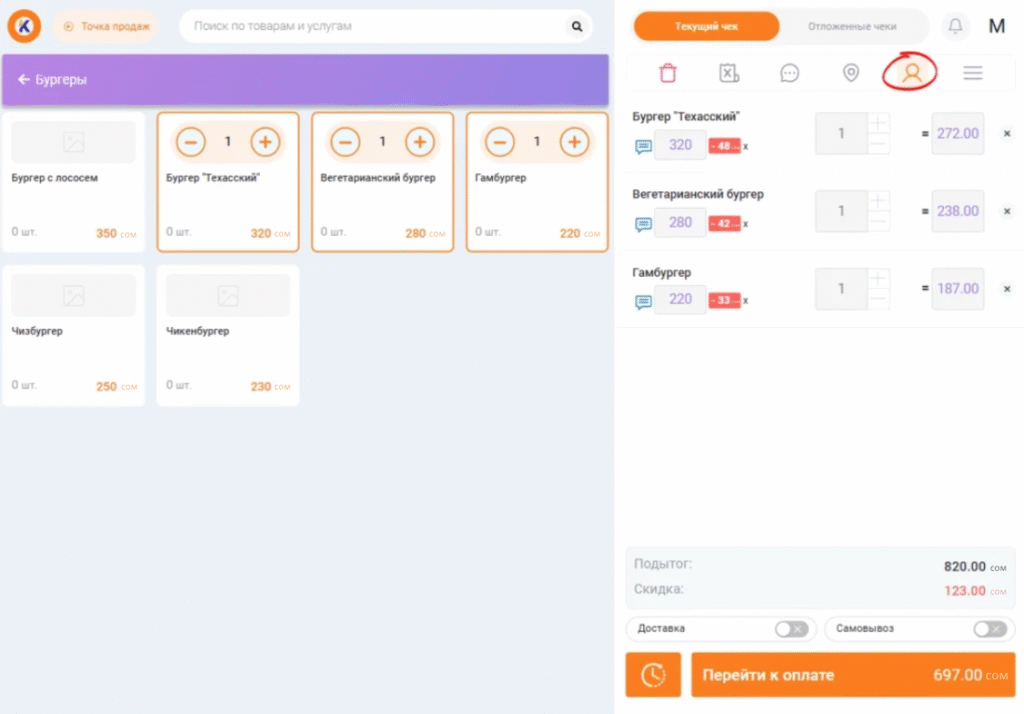Open comment icon for Гамбургер line
Screen dimensions: 1024x714
pyautogui.click(x=643, y=301)
